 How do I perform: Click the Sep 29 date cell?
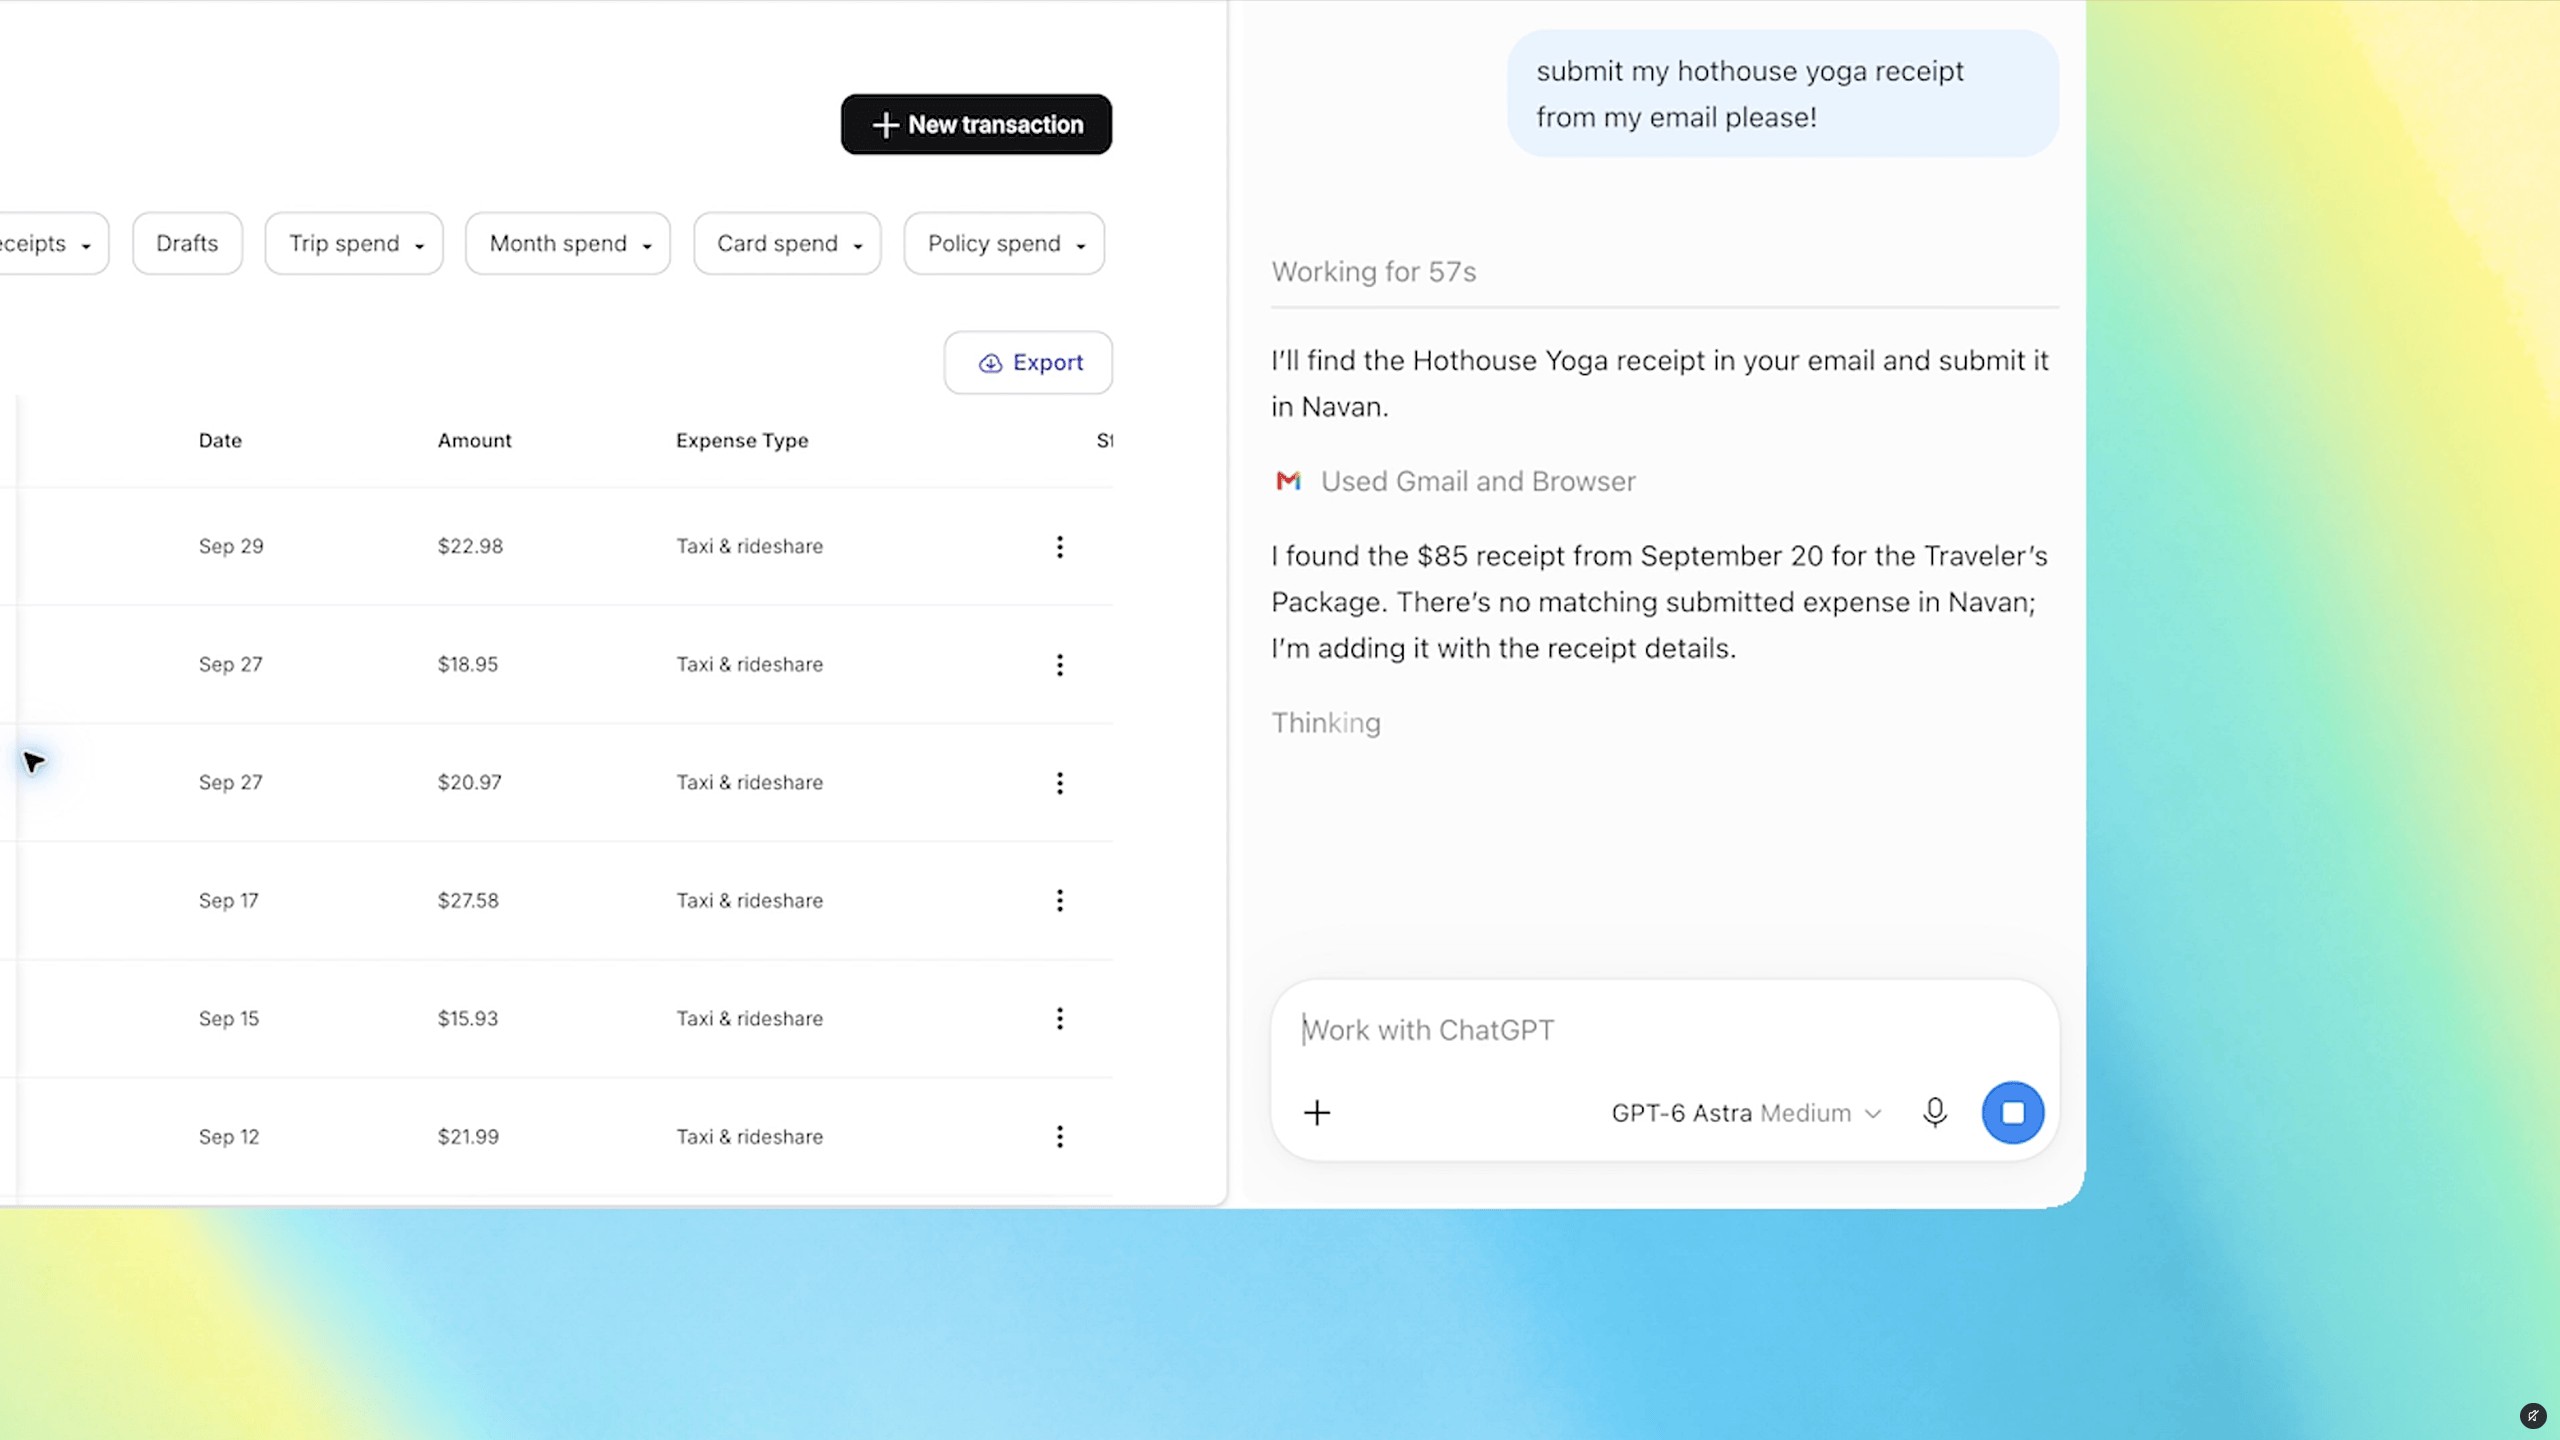point(231,546)
